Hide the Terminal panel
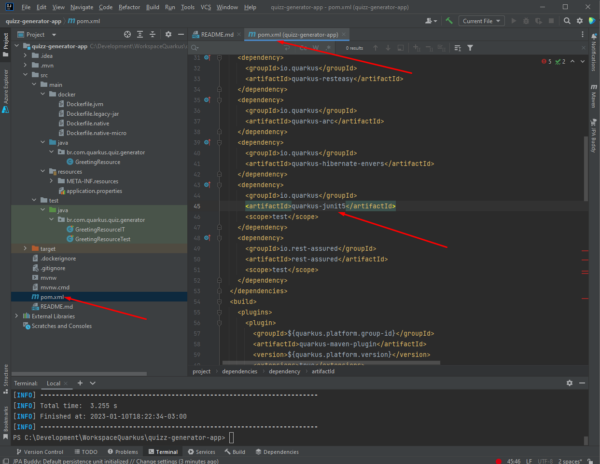This screenshot has height=464, width=600. pyautogui.click(x=582, y=383)
